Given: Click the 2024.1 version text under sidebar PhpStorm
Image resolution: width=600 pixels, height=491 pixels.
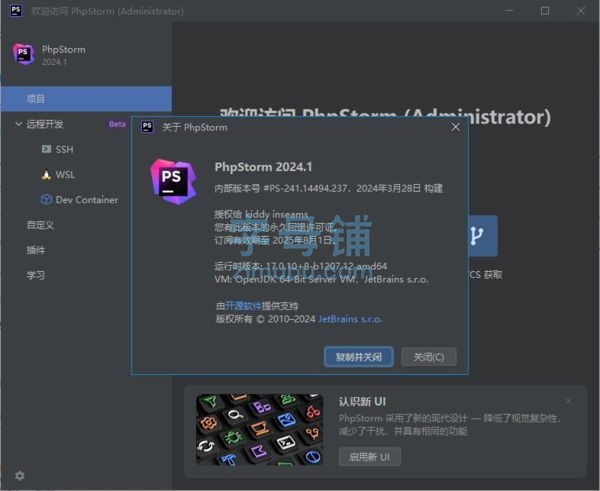Looking at the screenshot, I should (54, 62).
